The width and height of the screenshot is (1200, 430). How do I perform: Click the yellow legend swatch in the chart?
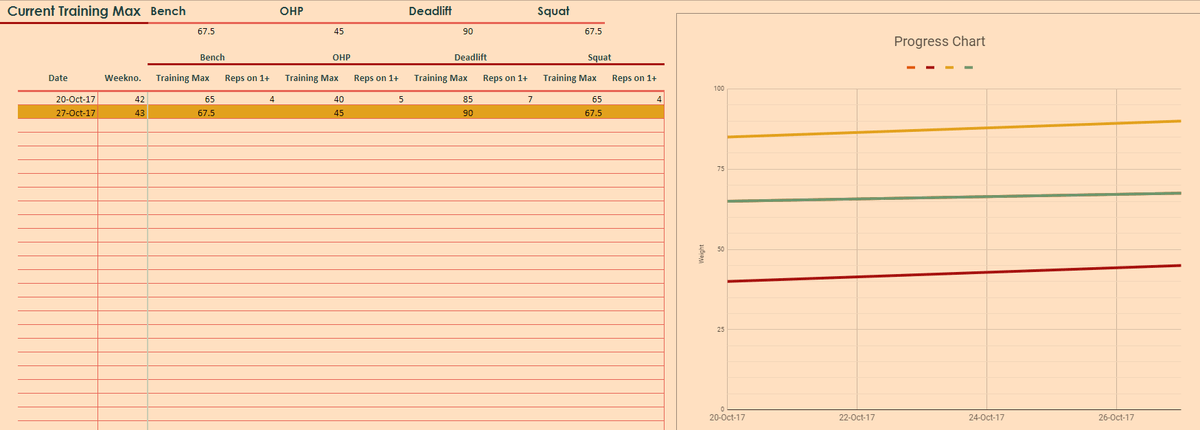tap(949, 68)
